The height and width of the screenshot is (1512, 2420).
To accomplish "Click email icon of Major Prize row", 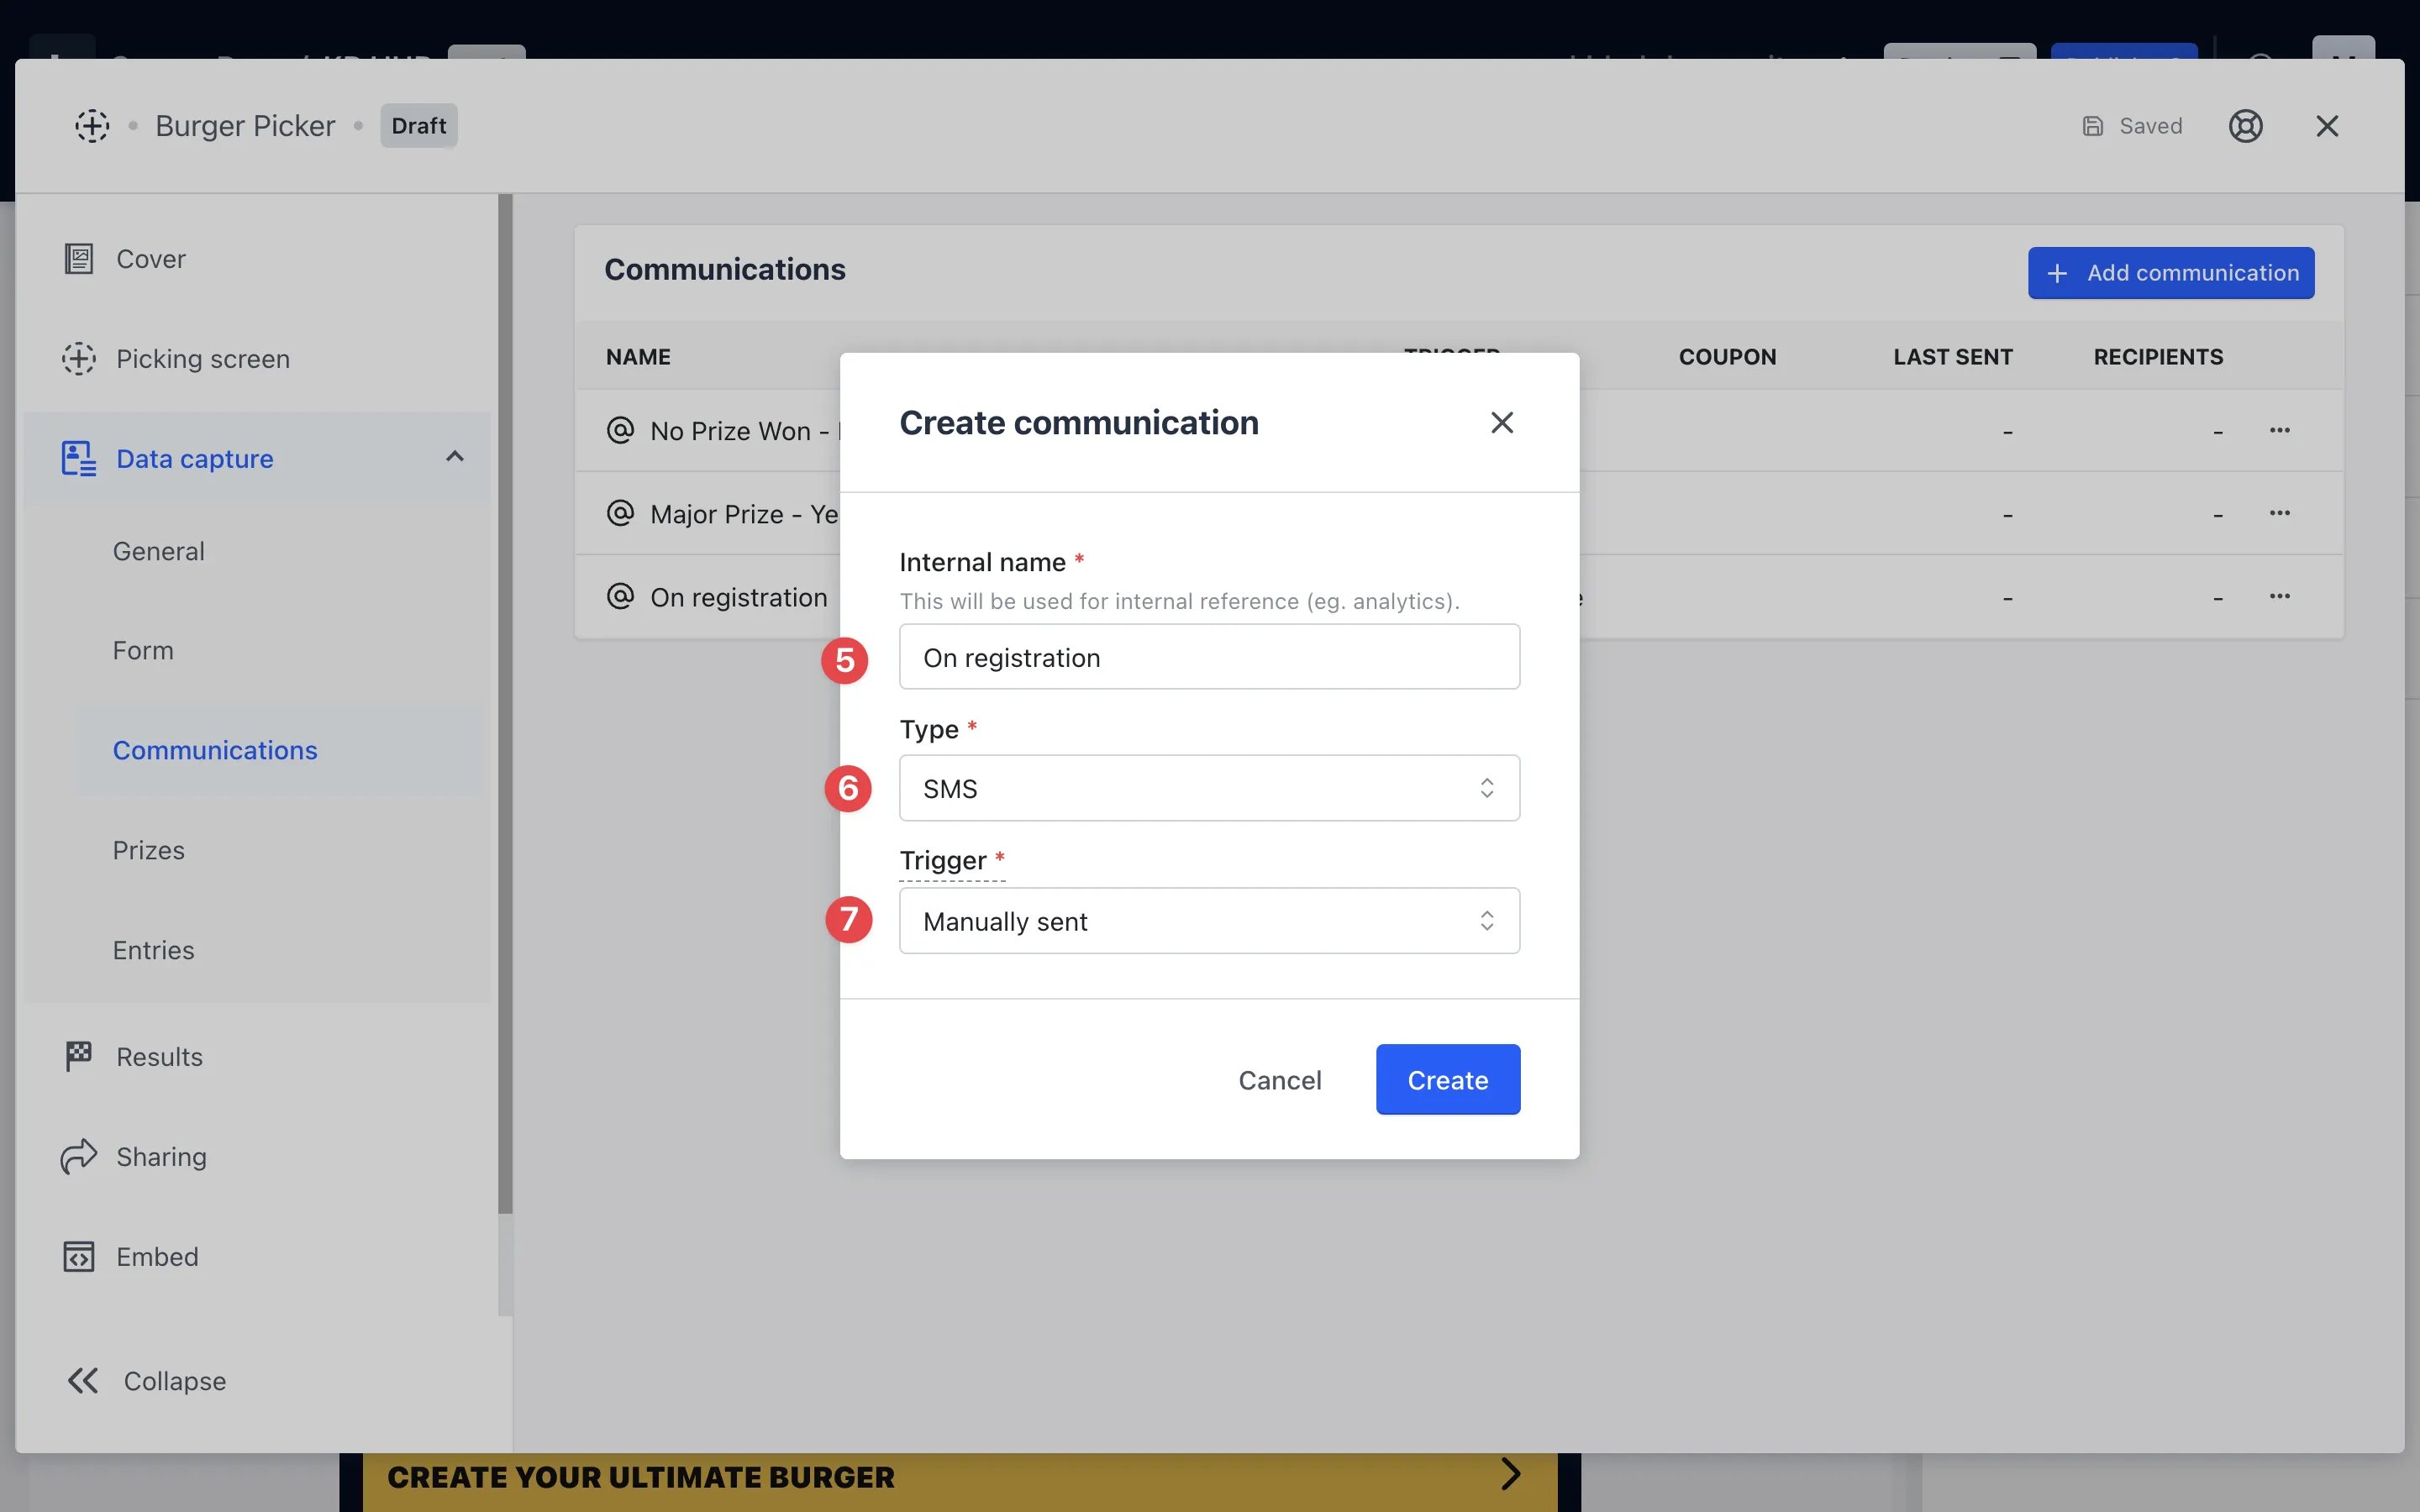I will [620, 513].
